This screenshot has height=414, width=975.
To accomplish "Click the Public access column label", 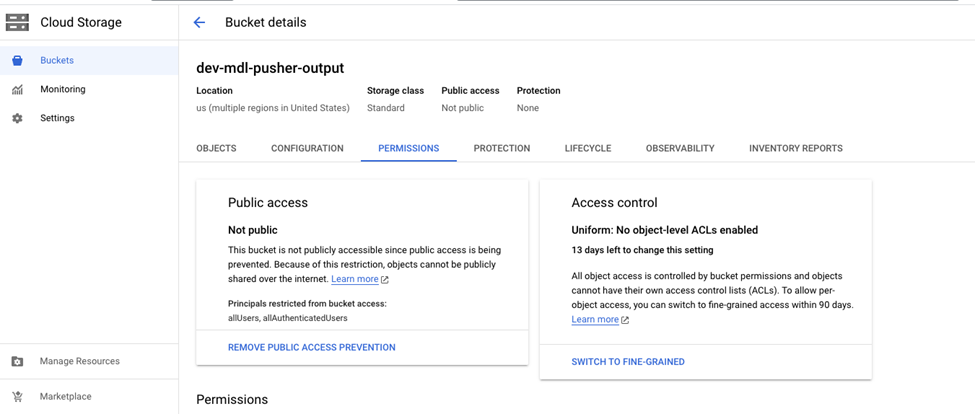I will pyautogui.click(x=470, y=91).
